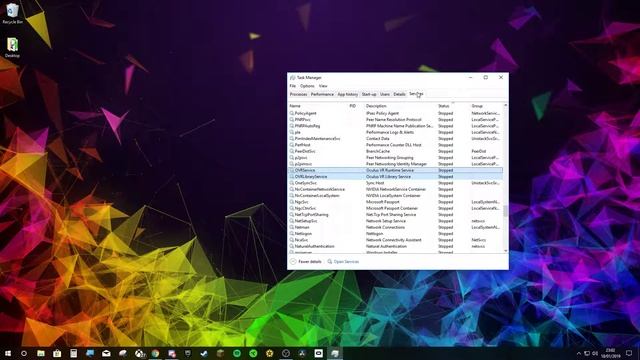This screenshot has height=360, width=640.
Task: Select the p2psvc service row
Action: [x=396, y=158]
